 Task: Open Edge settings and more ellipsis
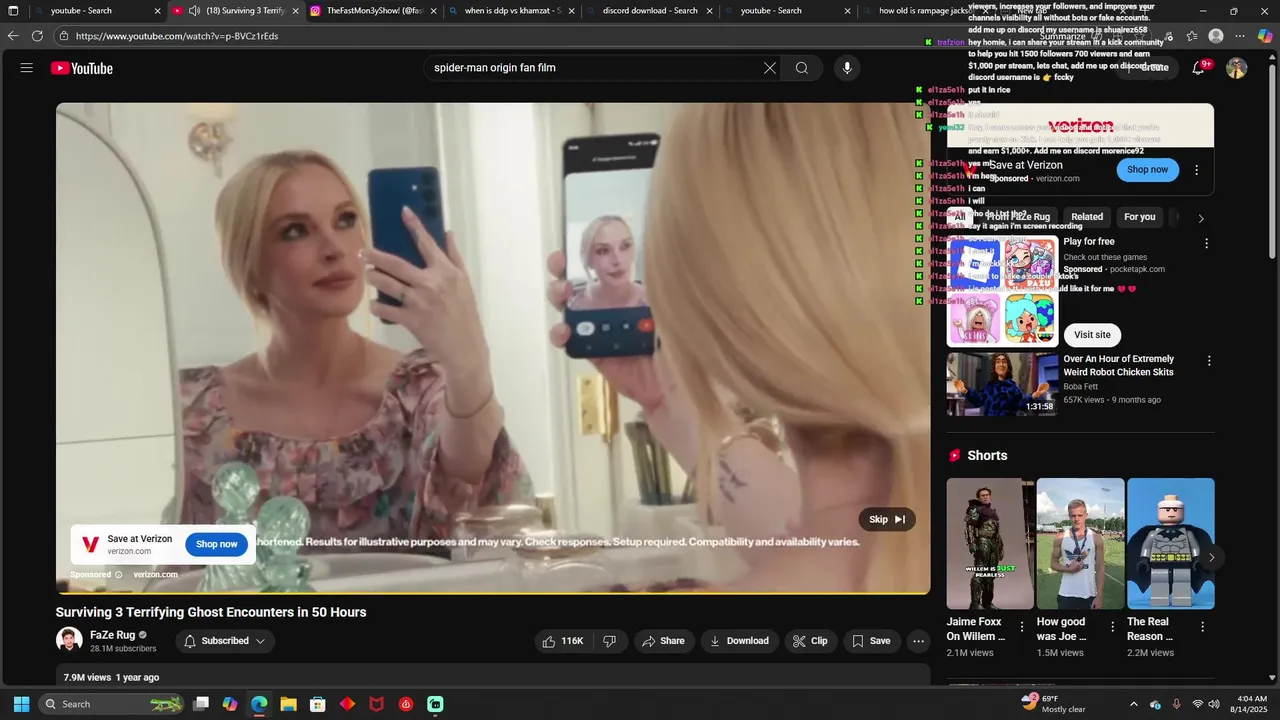coord(1240,36)
